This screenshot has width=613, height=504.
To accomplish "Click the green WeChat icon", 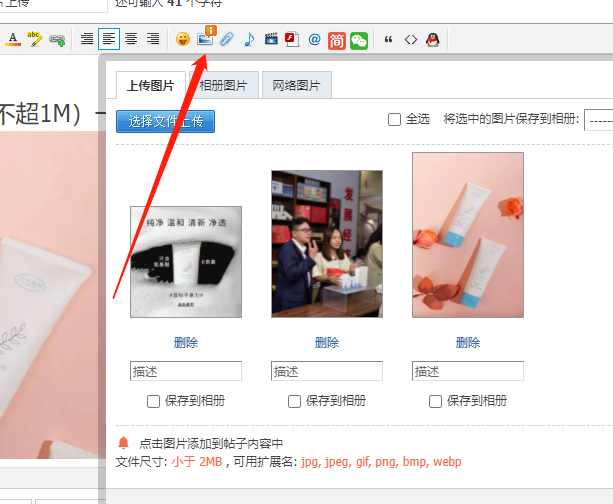I will 358,39.
